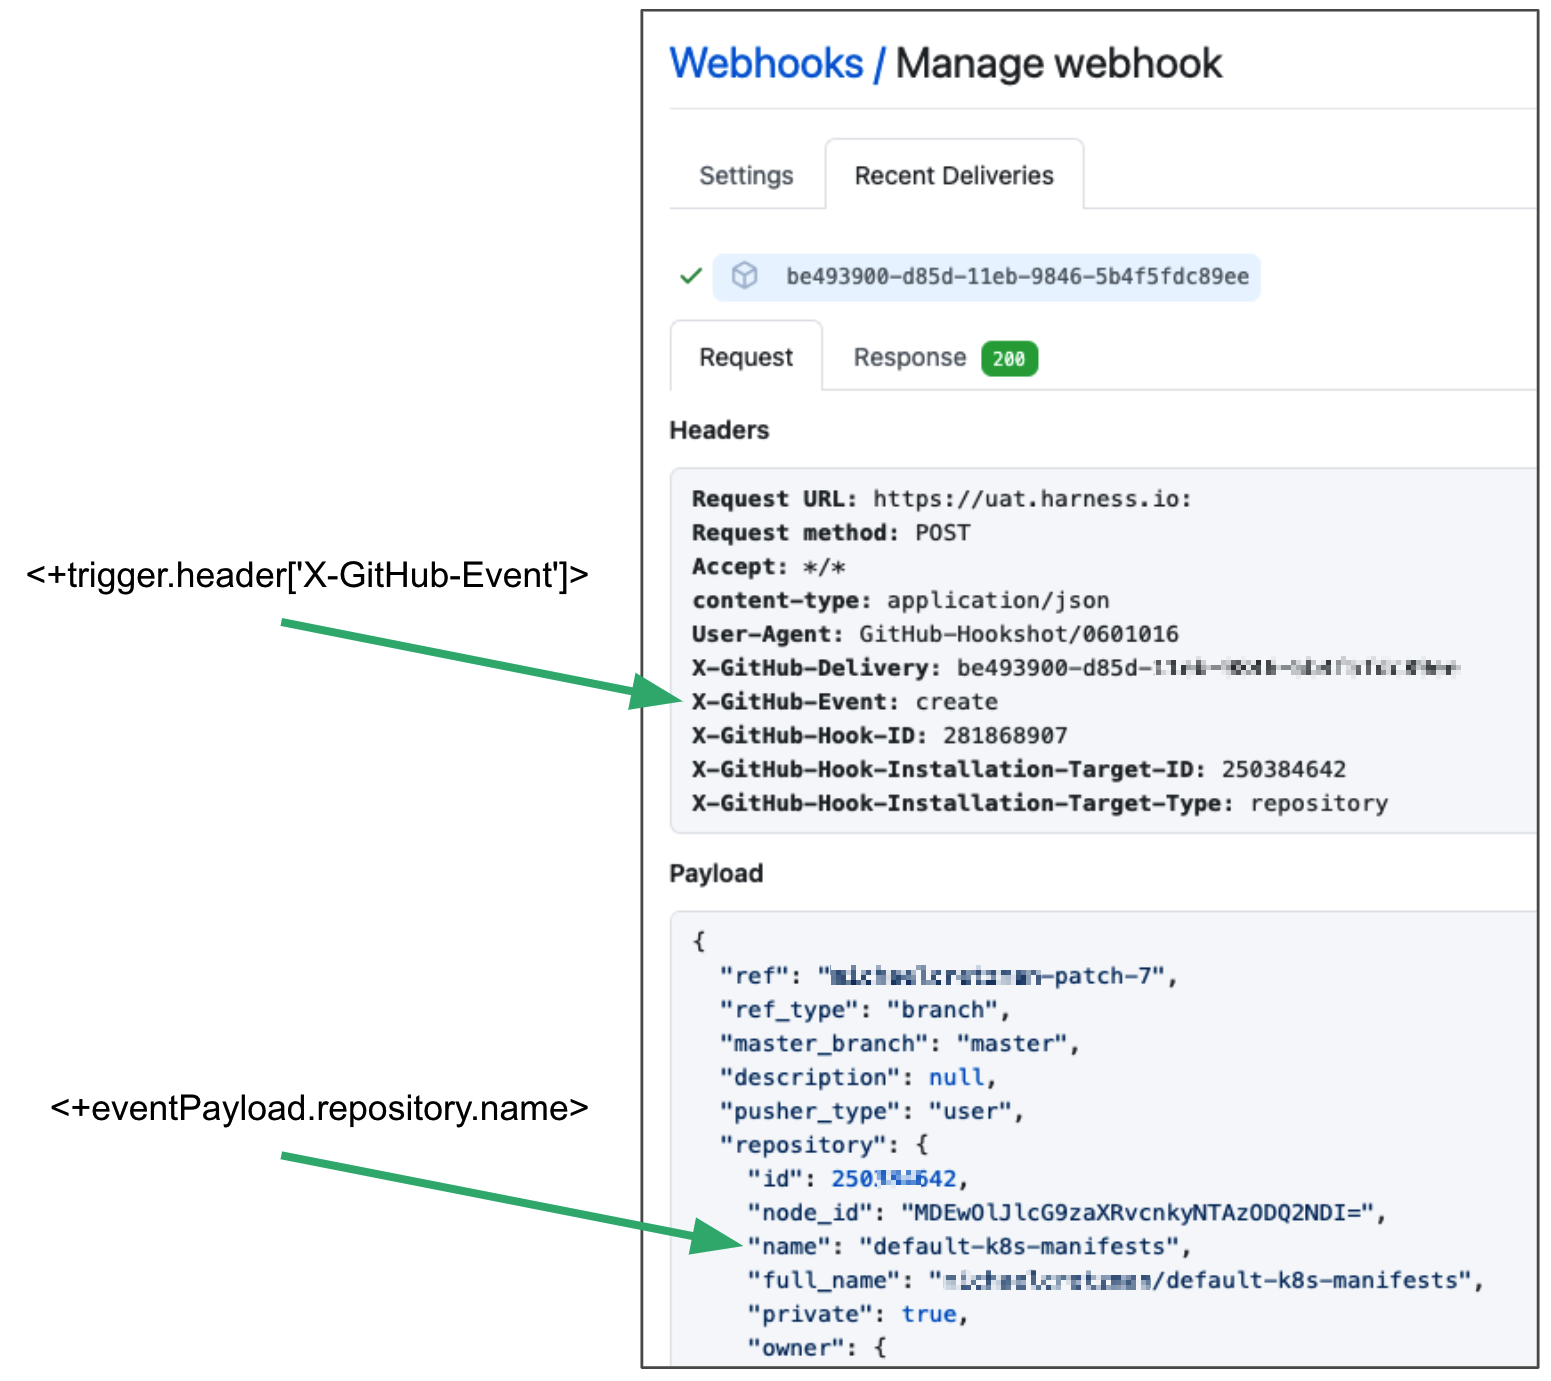The image size is (1551, 1381).
Task: Click the Headers section label
Action: click(x=719, y=430)
